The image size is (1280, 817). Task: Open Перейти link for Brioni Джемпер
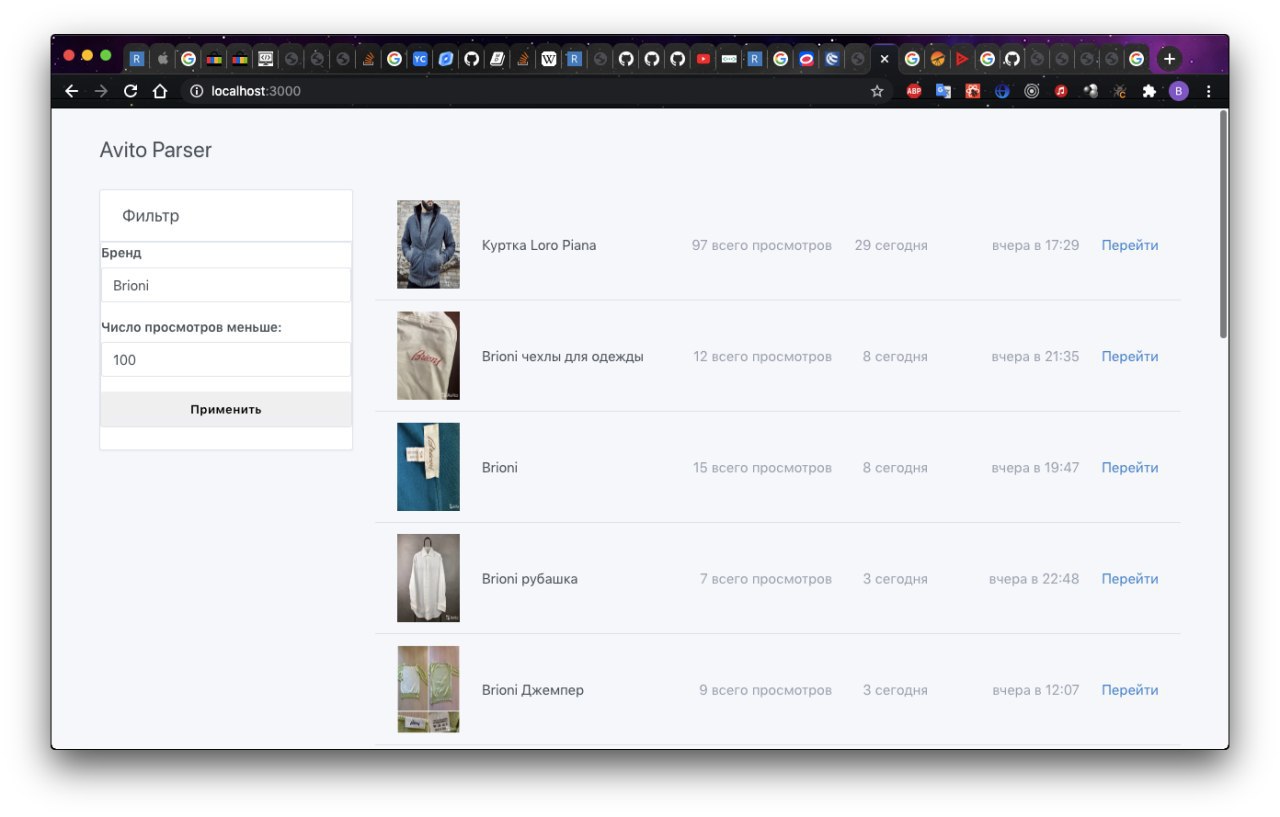click(1130, 690)
